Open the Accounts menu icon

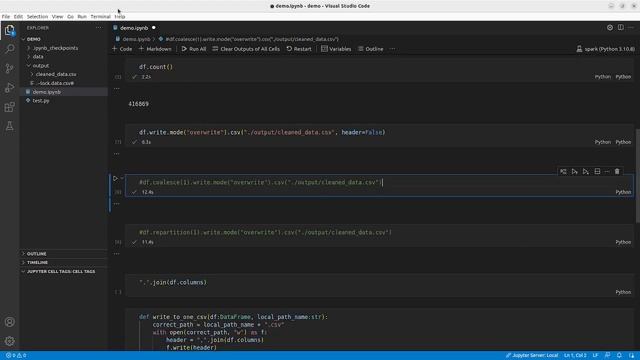point(9,322)
